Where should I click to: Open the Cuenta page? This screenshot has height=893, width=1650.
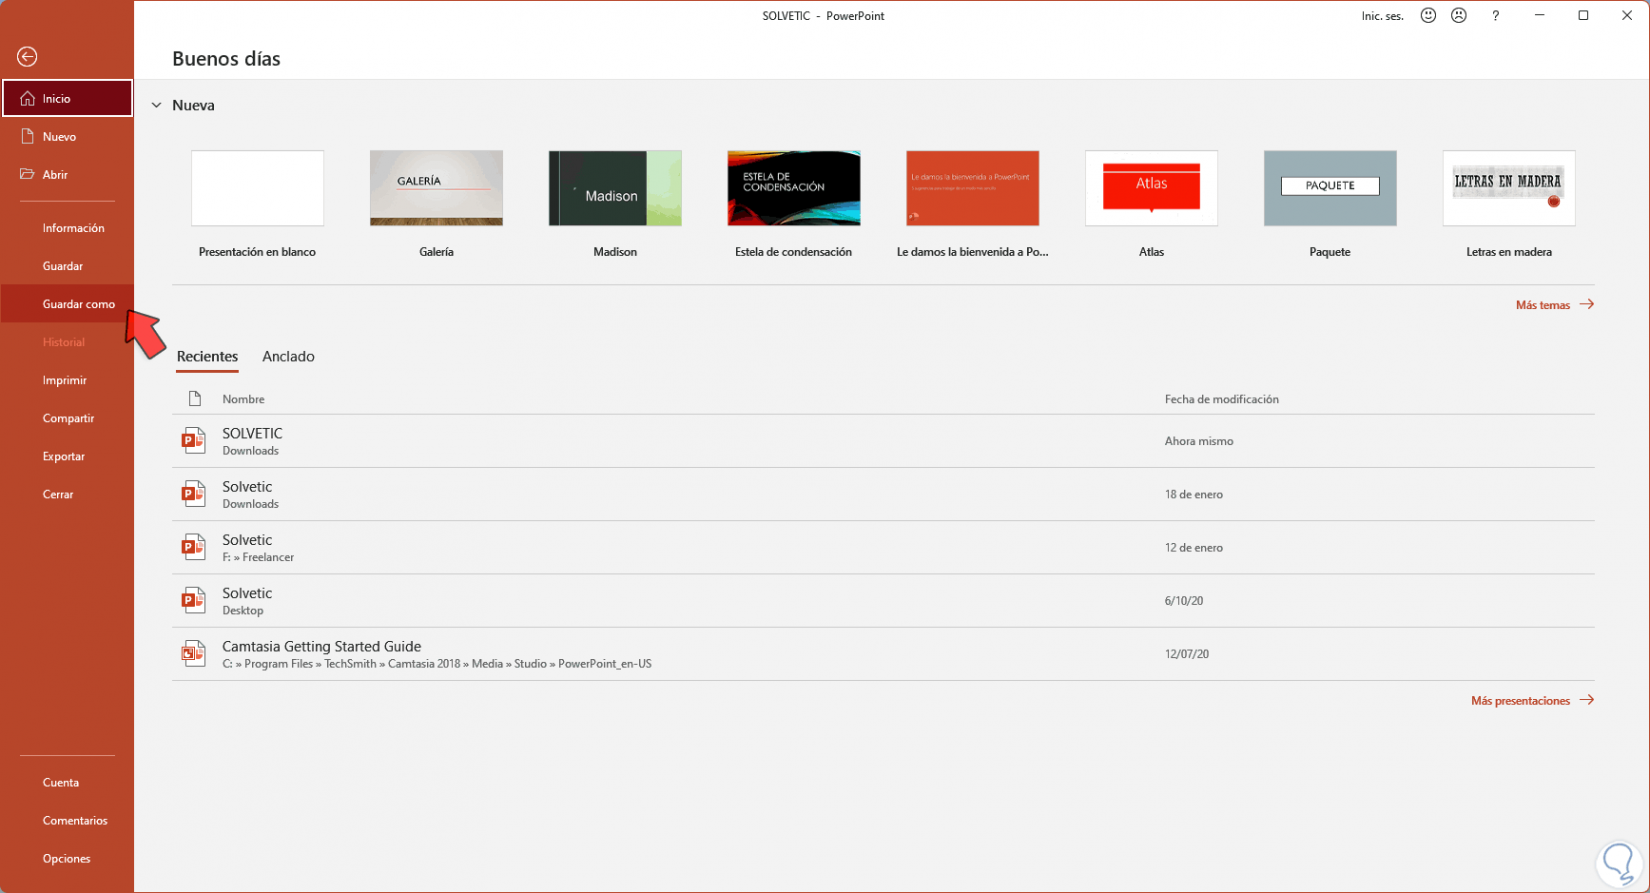click(x=67, y=782)
